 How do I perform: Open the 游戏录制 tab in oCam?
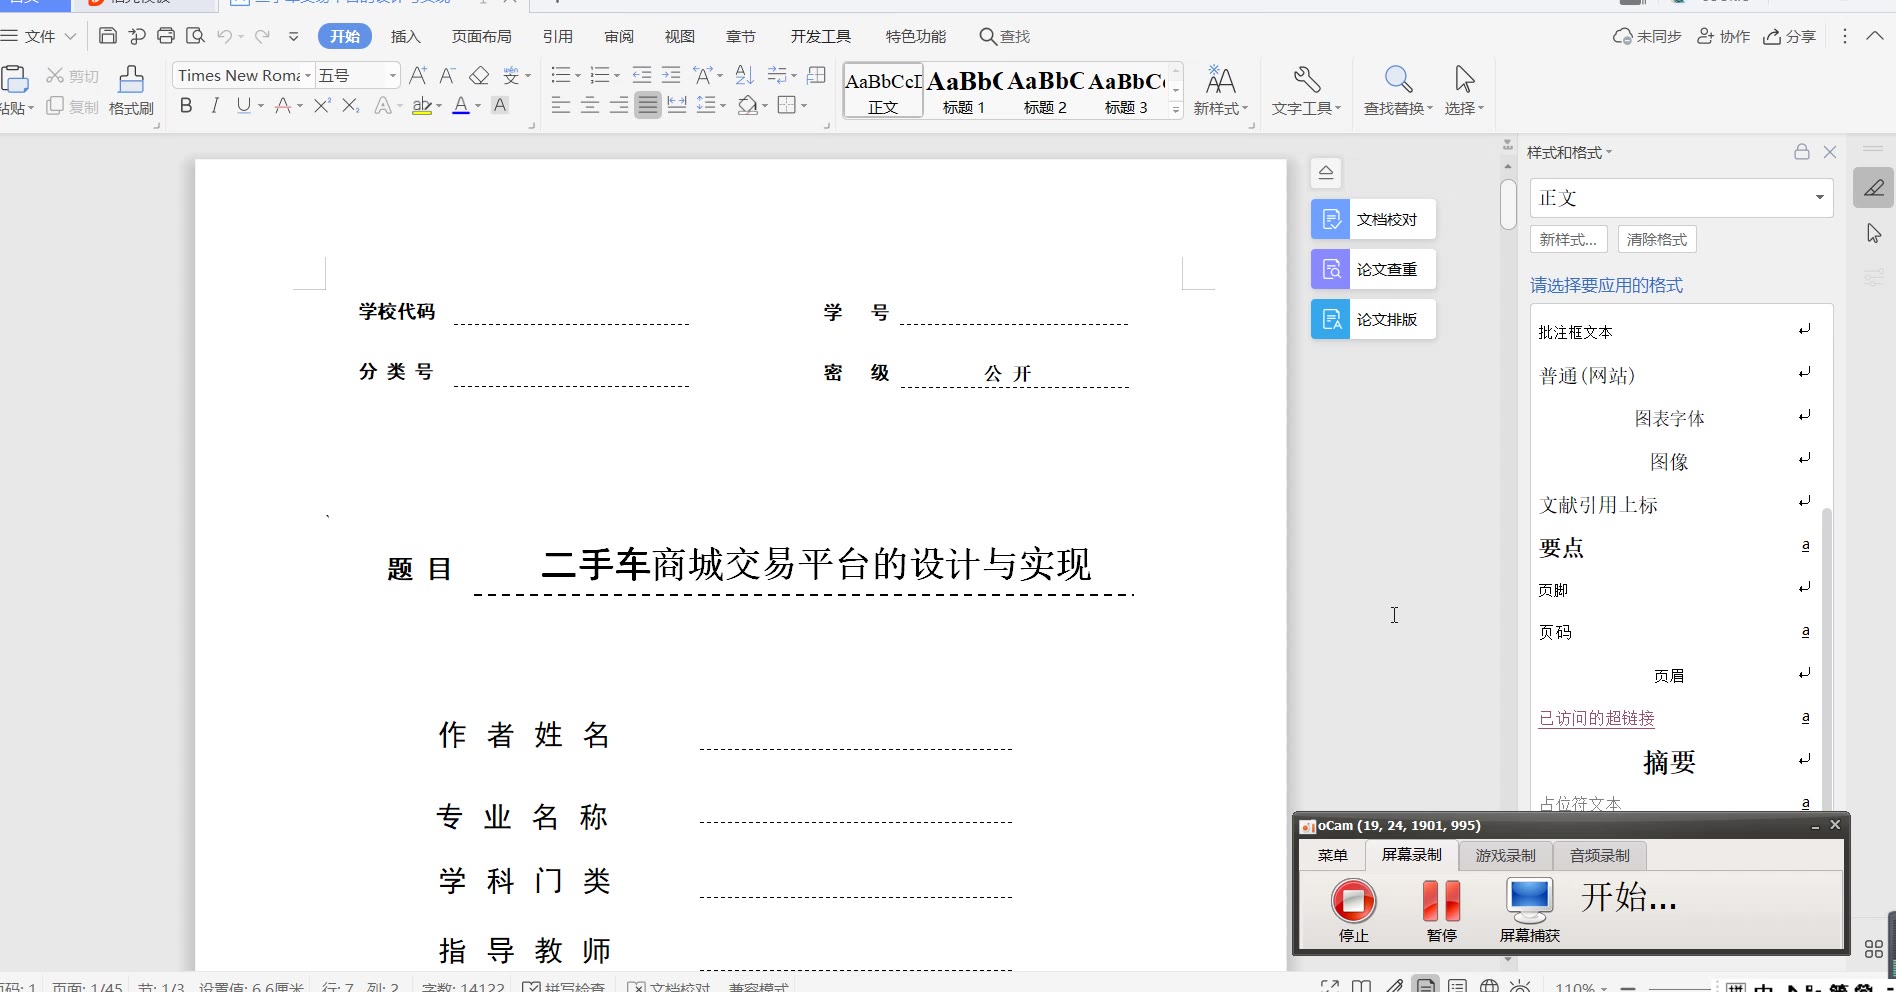click(1505, 856)
